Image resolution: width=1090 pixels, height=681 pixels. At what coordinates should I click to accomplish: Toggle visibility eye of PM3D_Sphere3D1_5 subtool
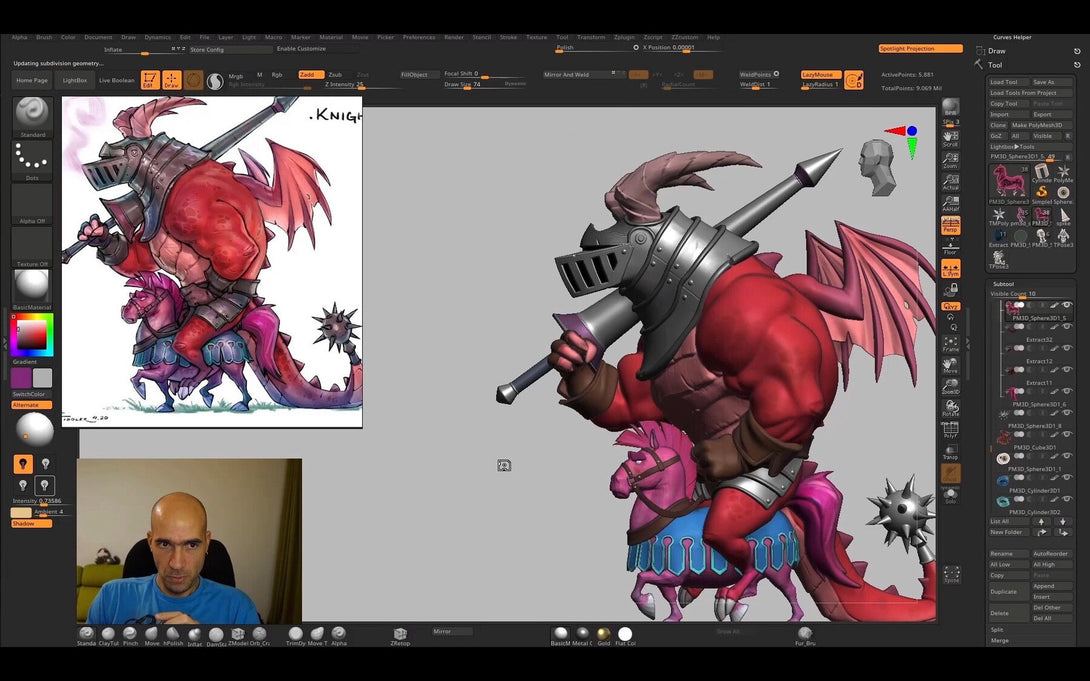1067,305
